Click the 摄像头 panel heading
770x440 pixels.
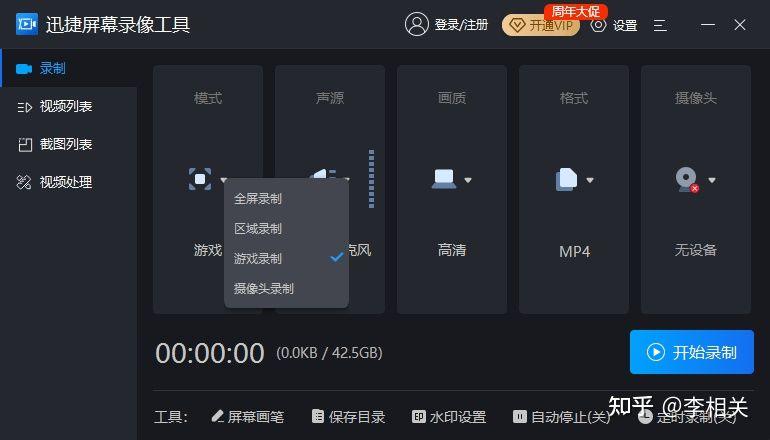[x=695, y=98]
